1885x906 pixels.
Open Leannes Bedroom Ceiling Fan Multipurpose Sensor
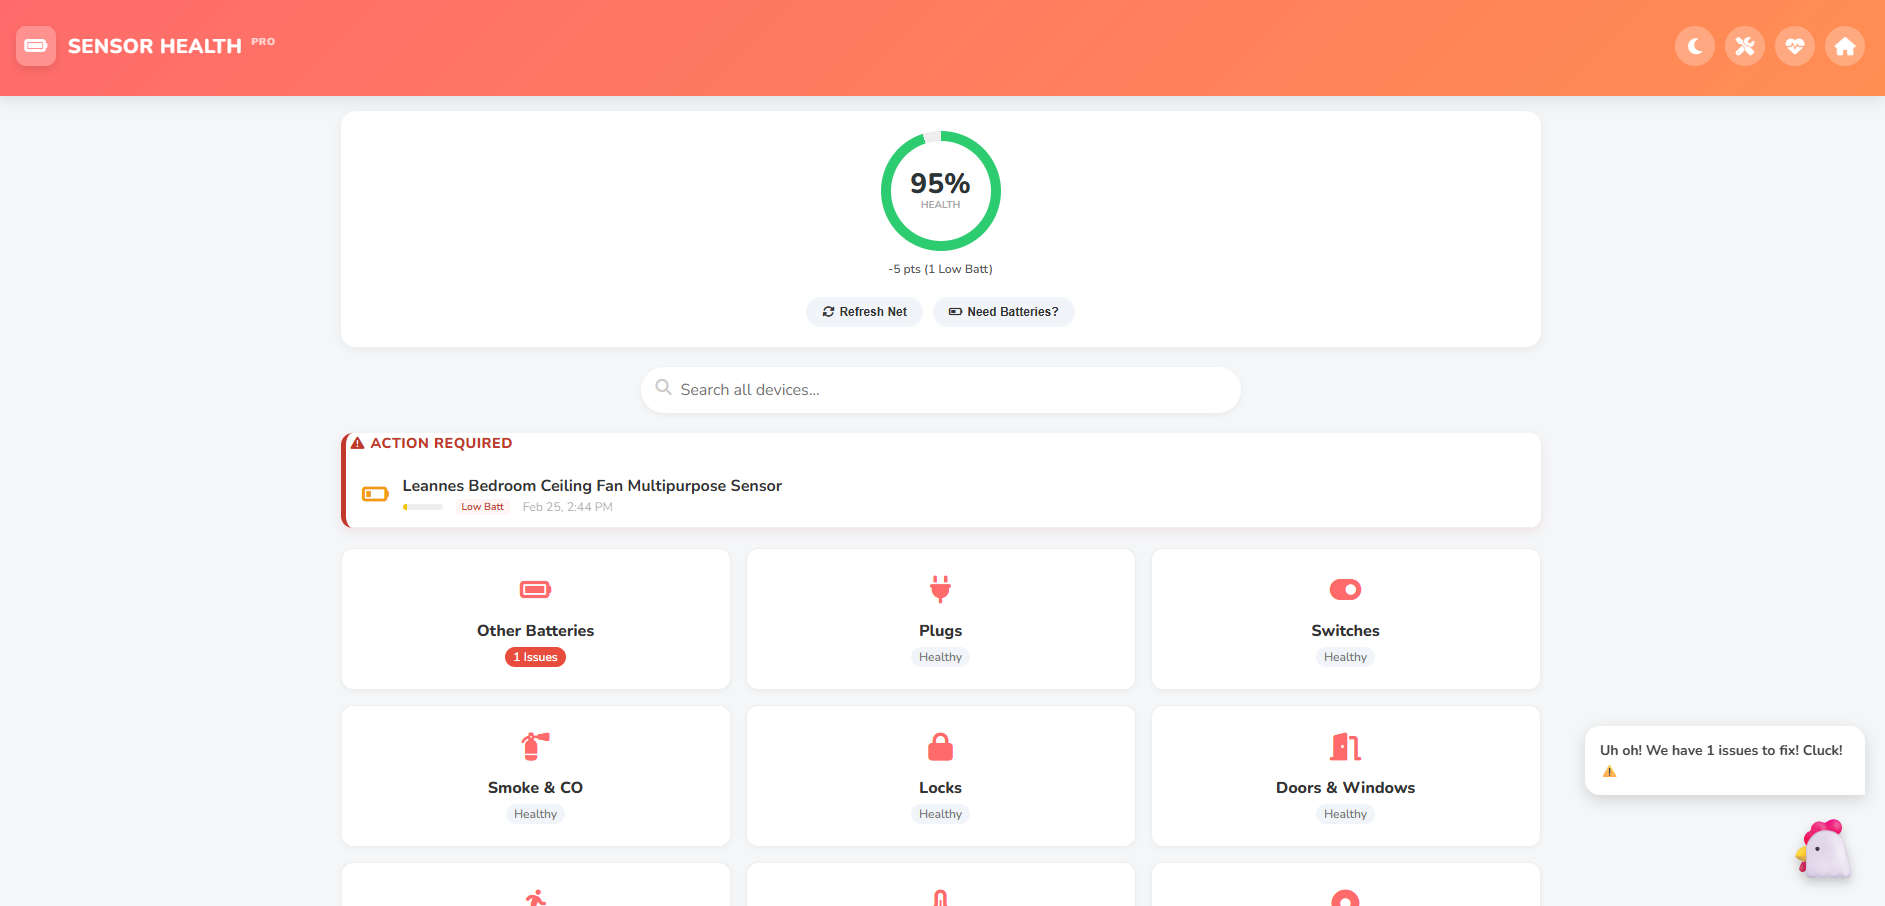point(592,486)
